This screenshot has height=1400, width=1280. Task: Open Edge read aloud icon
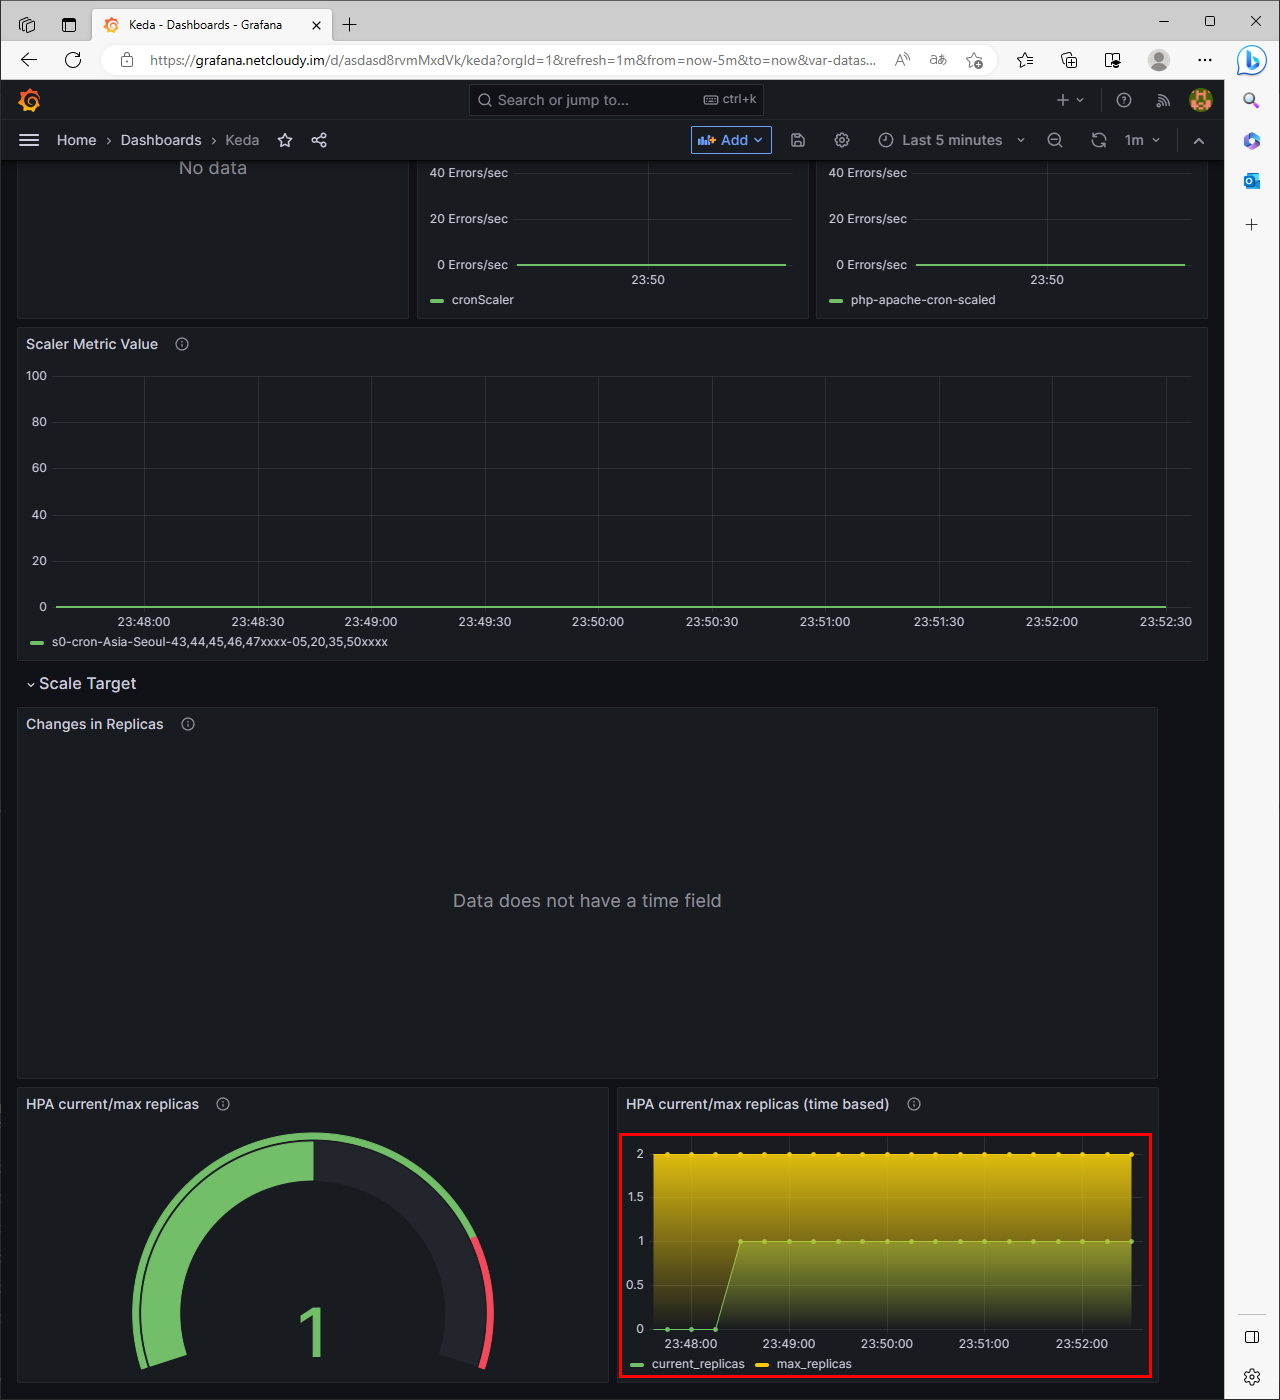click(x=902, y=60)
